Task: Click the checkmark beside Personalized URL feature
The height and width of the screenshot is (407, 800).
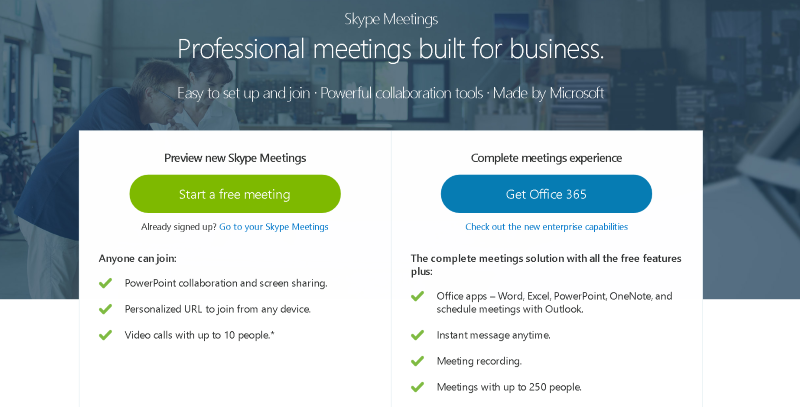Action: [105, 309]
